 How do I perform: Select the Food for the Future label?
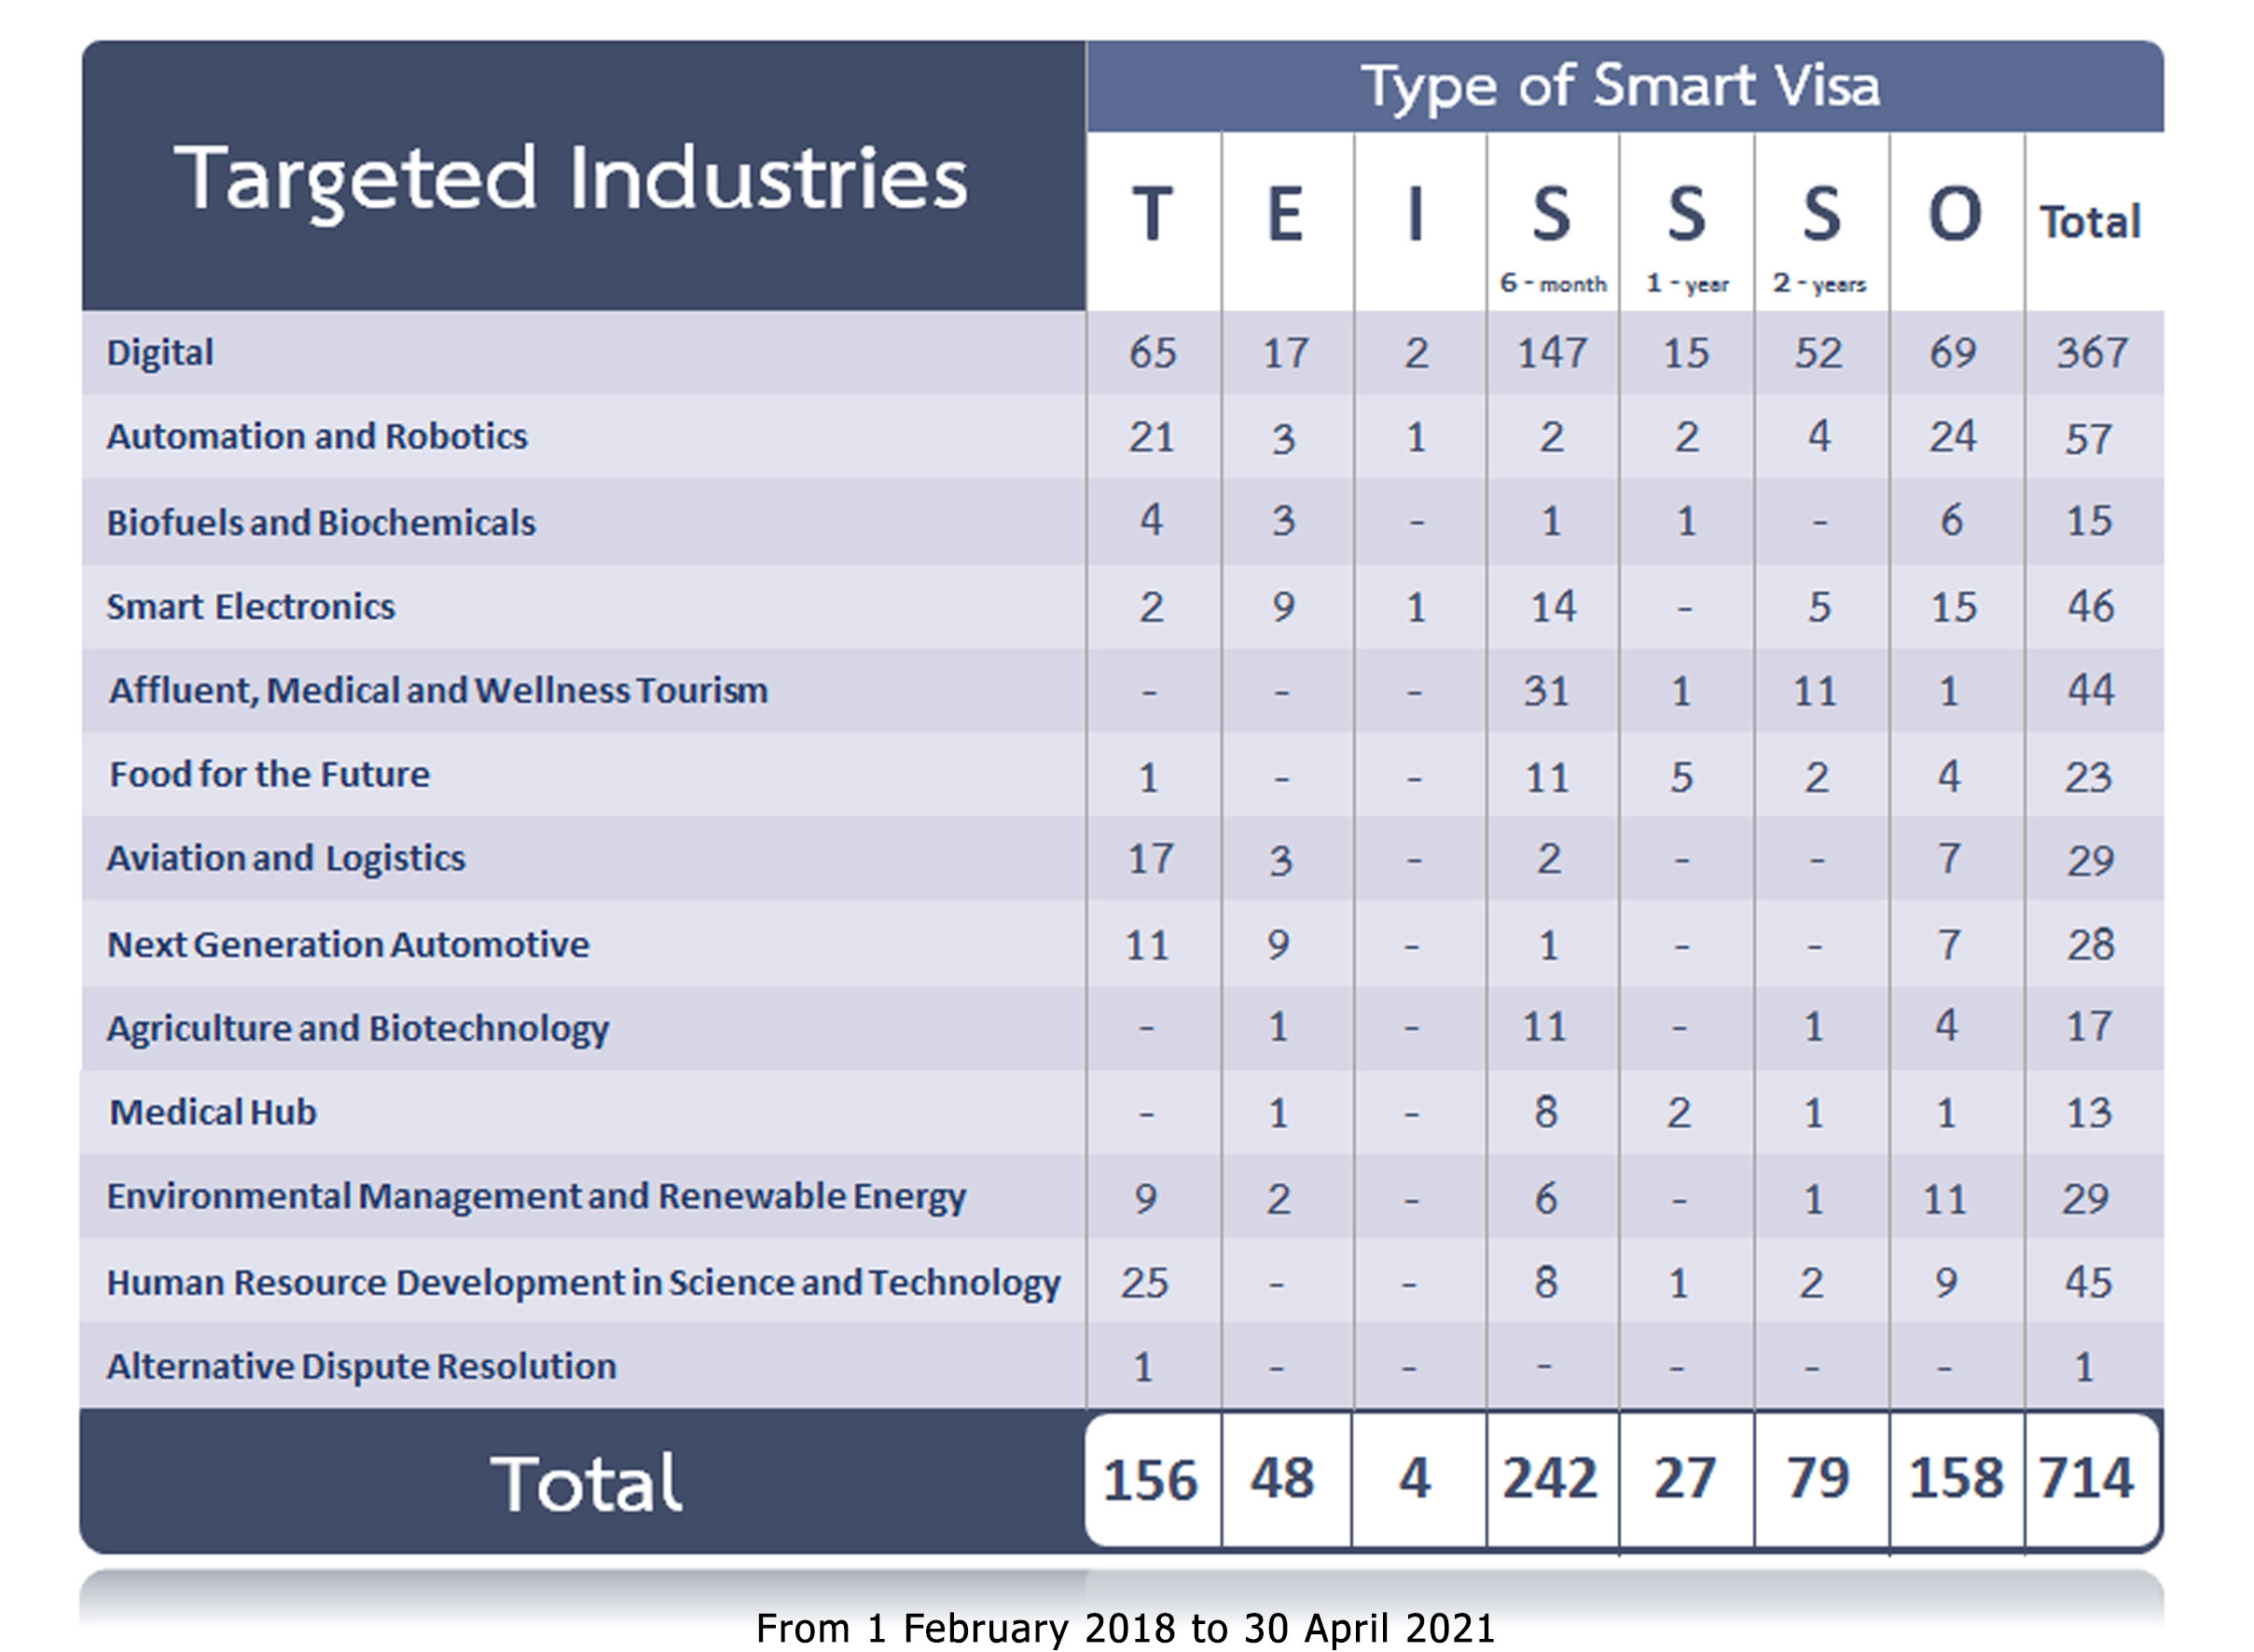click(x=270, y=775)
